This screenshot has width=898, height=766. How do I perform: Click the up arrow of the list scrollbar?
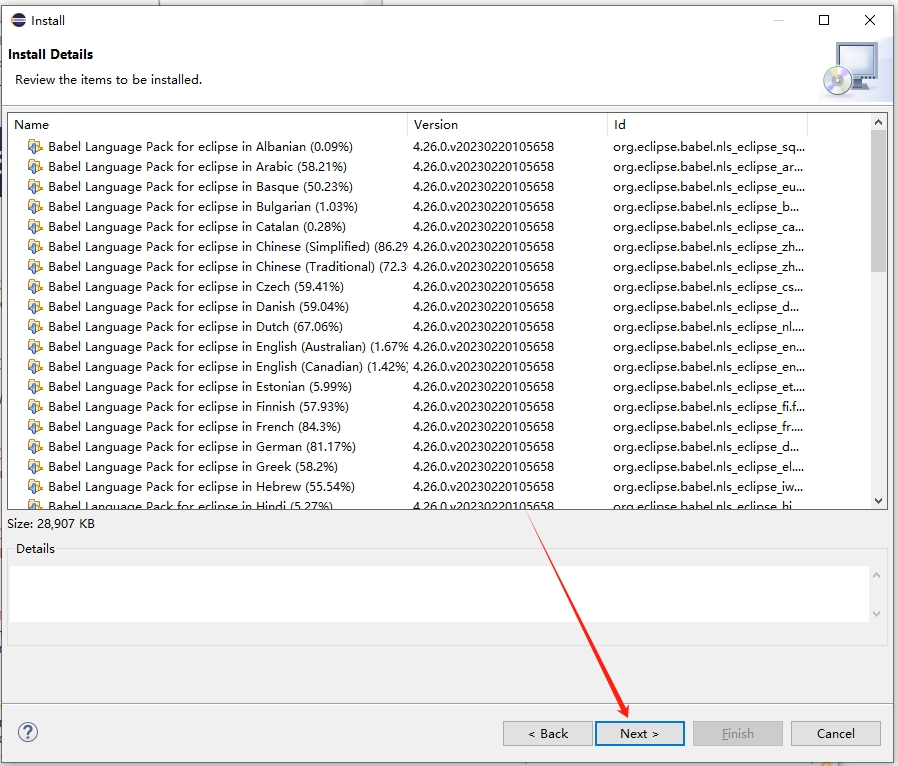[x=879, y=122]
